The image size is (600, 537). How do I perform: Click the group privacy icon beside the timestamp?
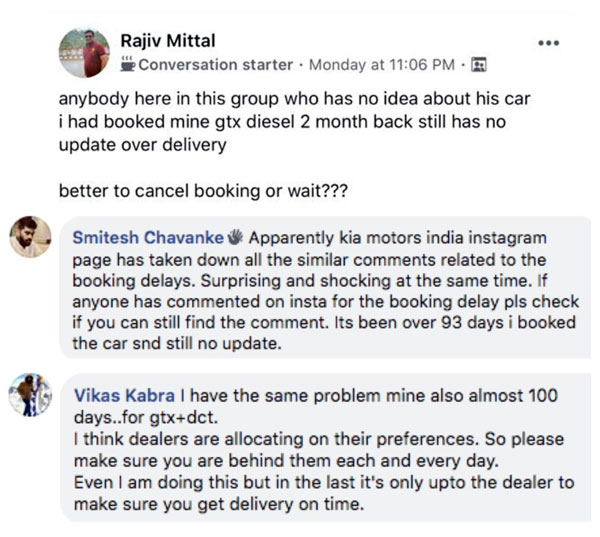[x=478, y=65]
